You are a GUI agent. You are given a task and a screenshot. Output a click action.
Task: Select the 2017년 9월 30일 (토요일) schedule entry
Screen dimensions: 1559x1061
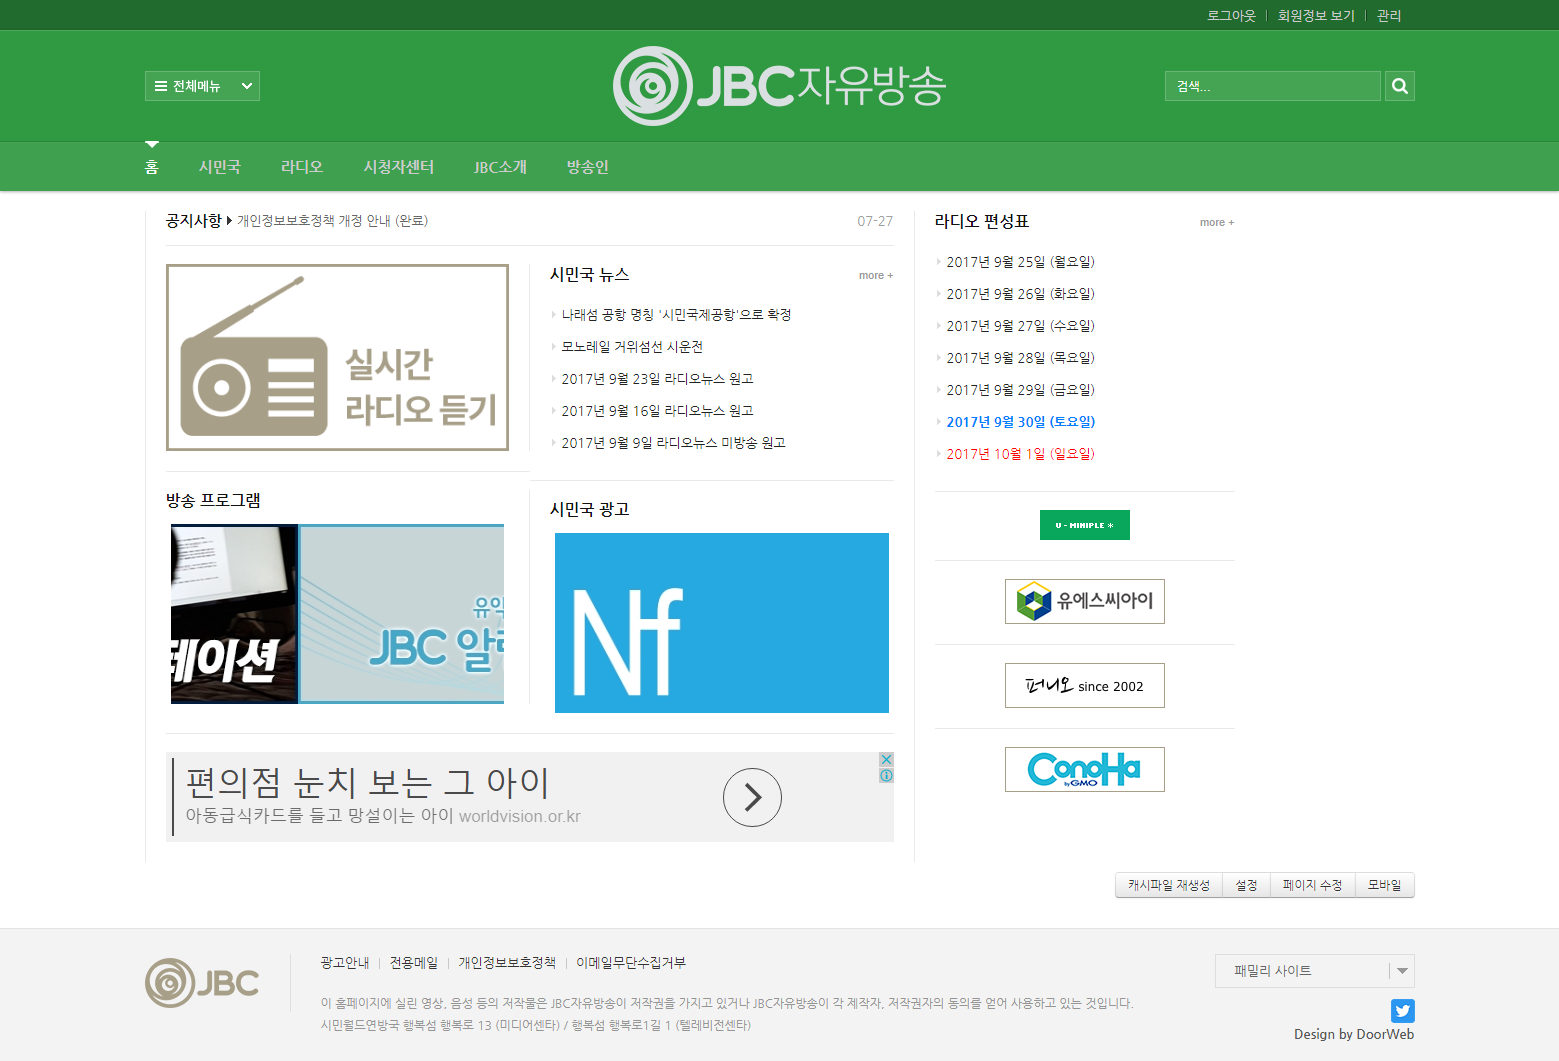tap(1021, 421)
